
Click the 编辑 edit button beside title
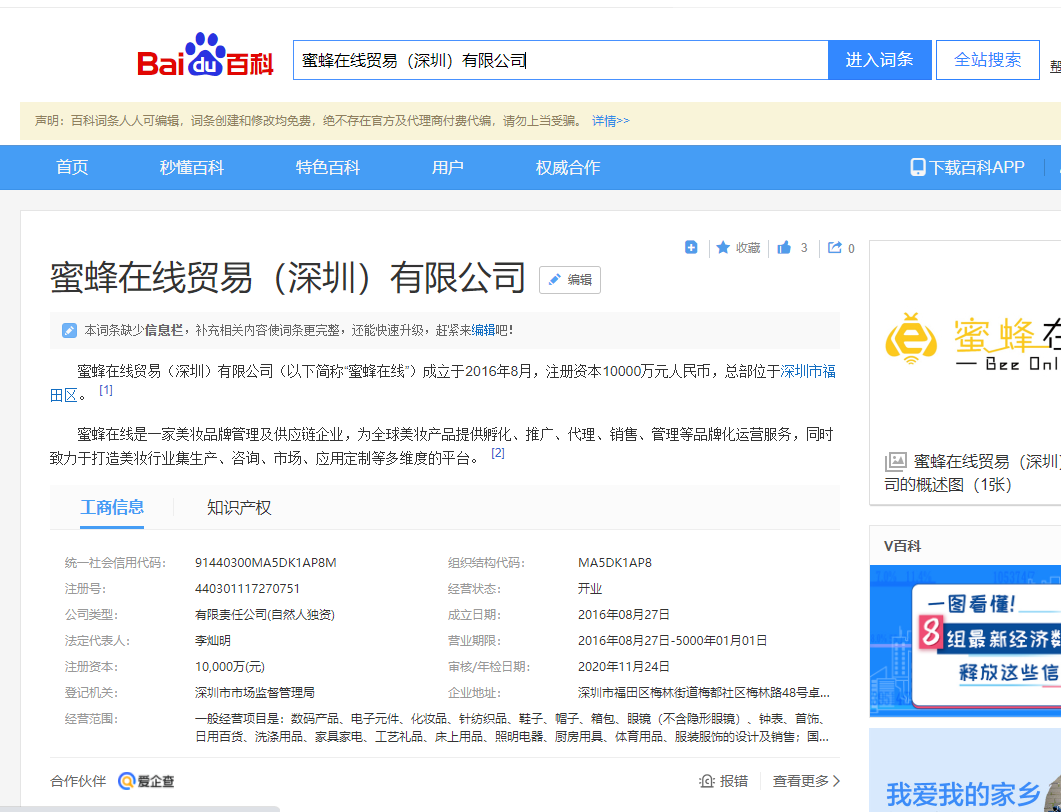click(x=570, y=279)
